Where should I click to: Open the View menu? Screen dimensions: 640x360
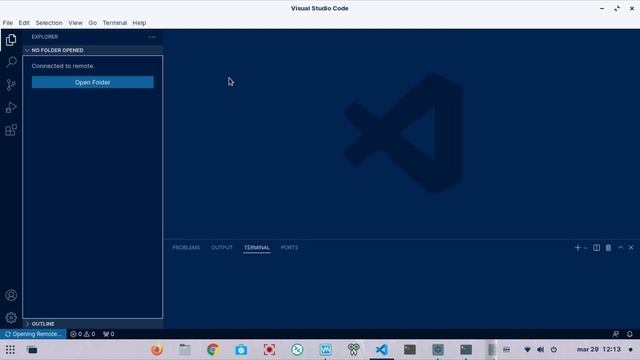(x=76, y=23)
